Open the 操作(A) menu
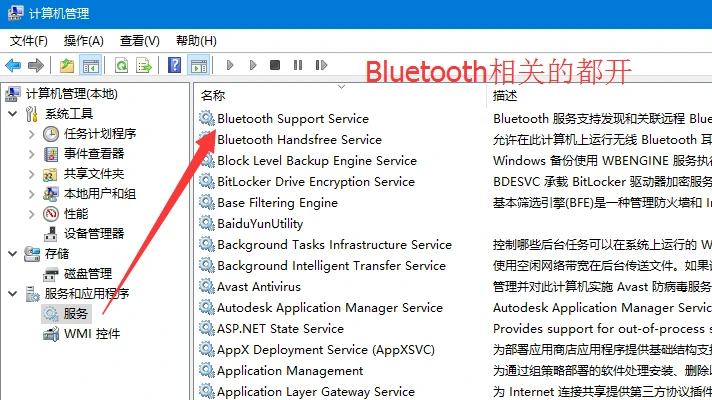The width and height of the screenshot is (712, 400). click(x=84, y=41)
